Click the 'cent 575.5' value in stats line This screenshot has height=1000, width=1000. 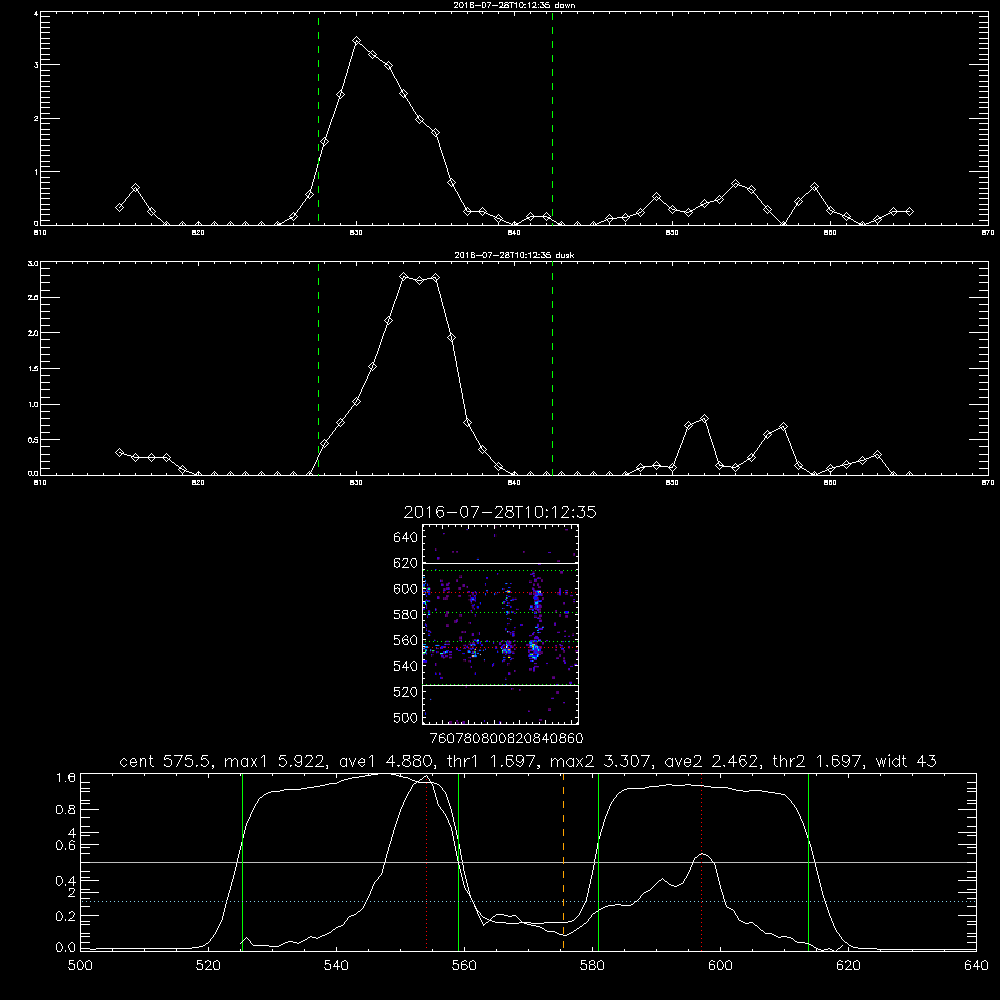click(x=166, y=761)
